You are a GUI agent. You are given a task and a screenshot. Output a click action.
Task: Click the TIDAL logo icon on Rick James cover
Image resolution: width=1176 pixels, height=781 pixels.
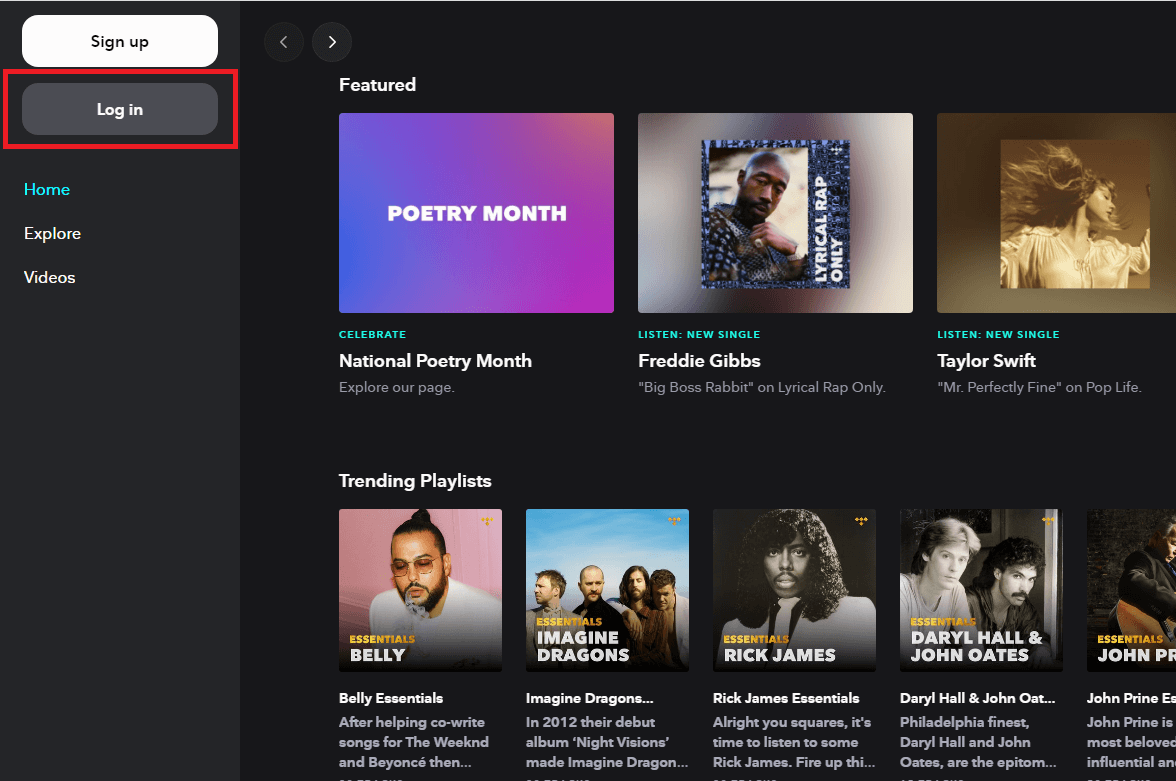click(861, 521)
